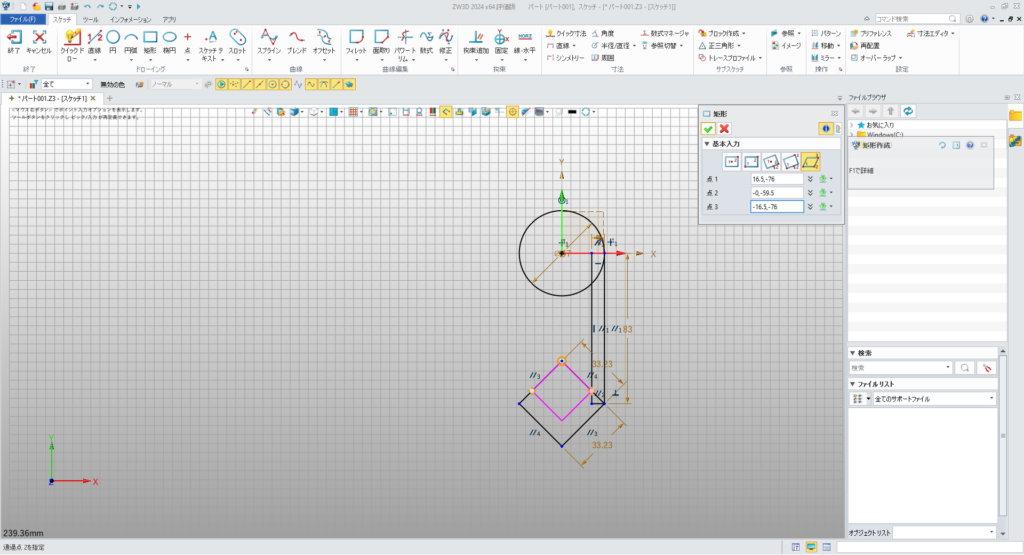Viewport: 1024px width, 555px height.
Task: Select the Ellipse (楕円) tool
Action: (x=170, y=39)
